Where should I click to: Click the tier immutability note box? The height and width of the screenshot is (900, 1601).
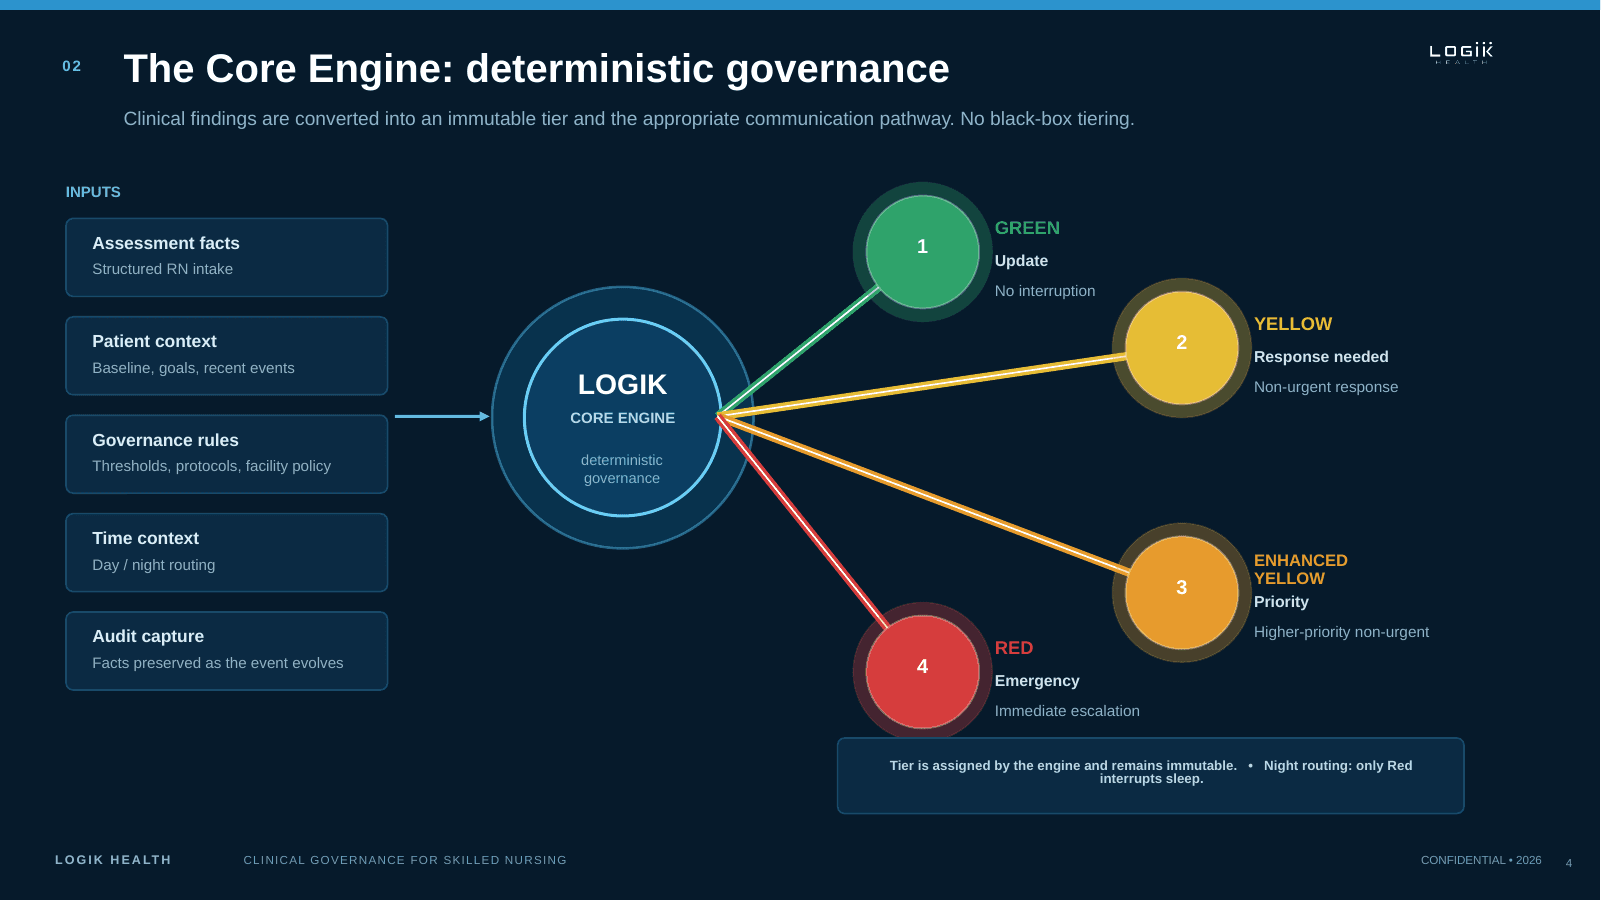1151,776
